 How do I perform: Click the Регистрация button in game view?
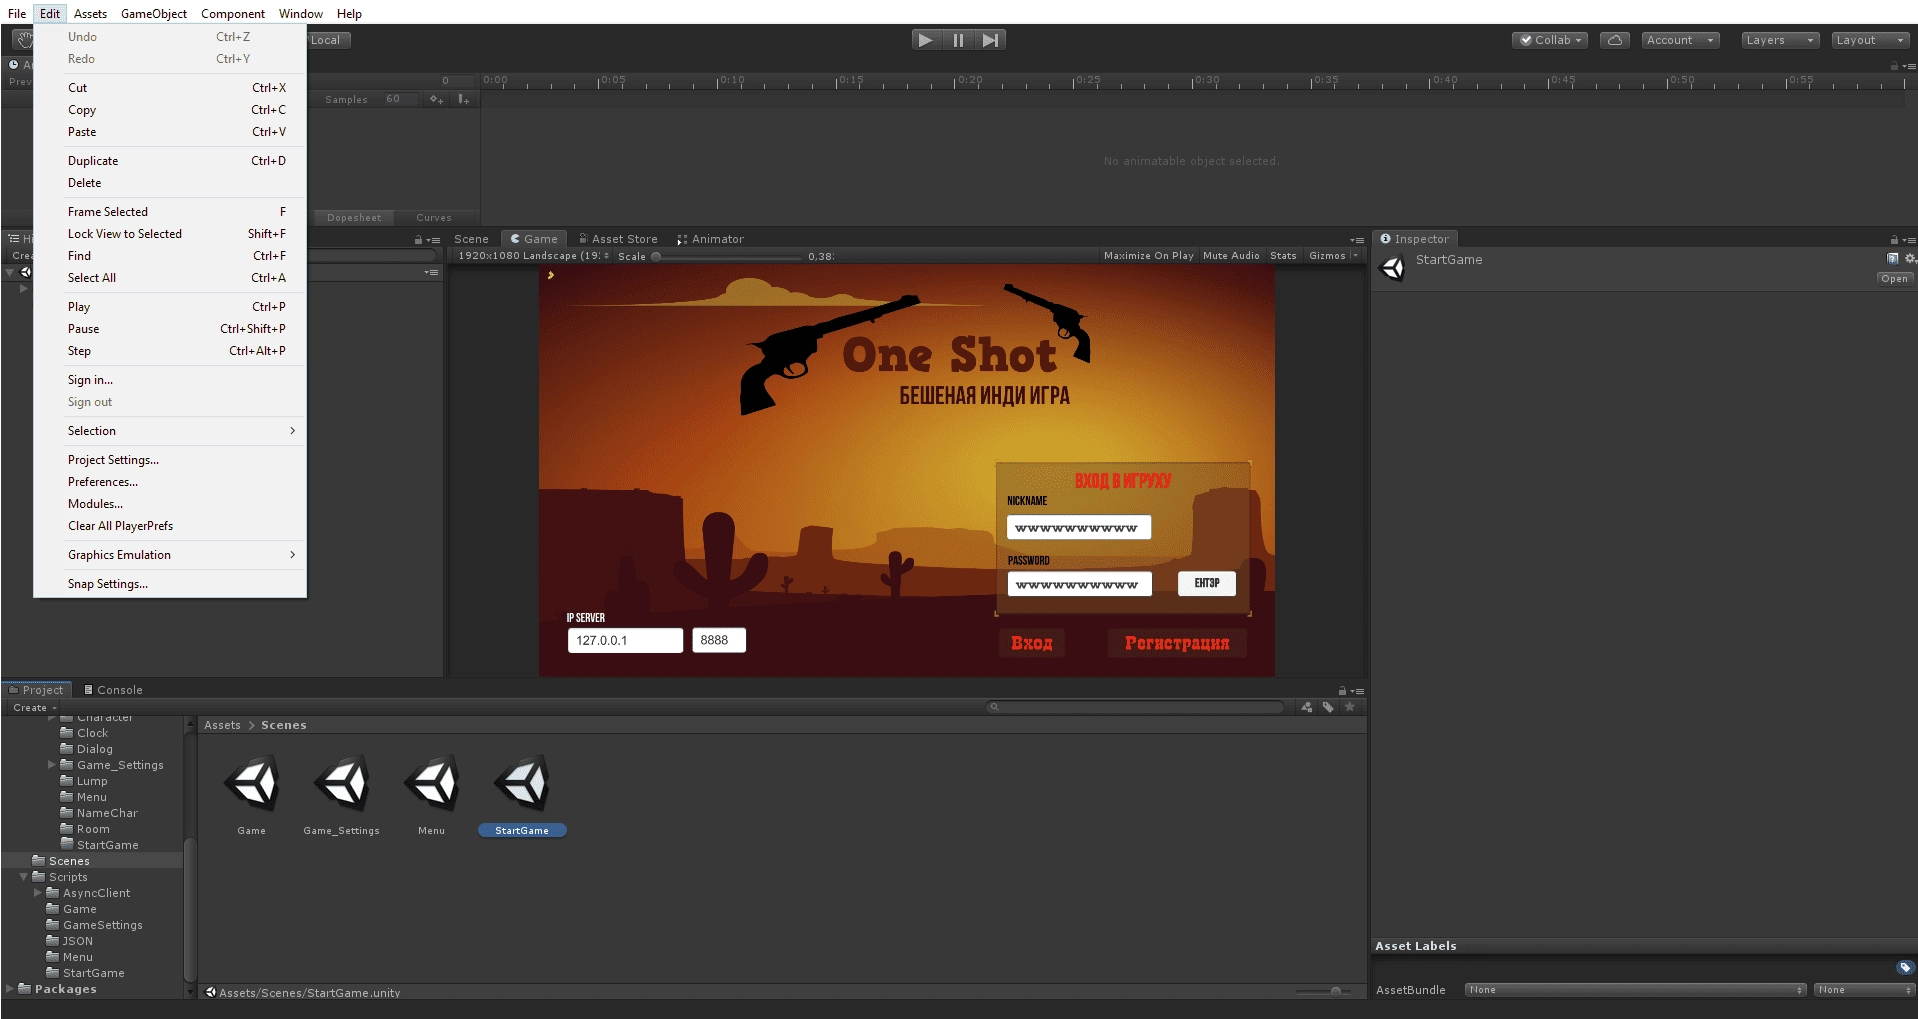click(x=1177, y=643)
